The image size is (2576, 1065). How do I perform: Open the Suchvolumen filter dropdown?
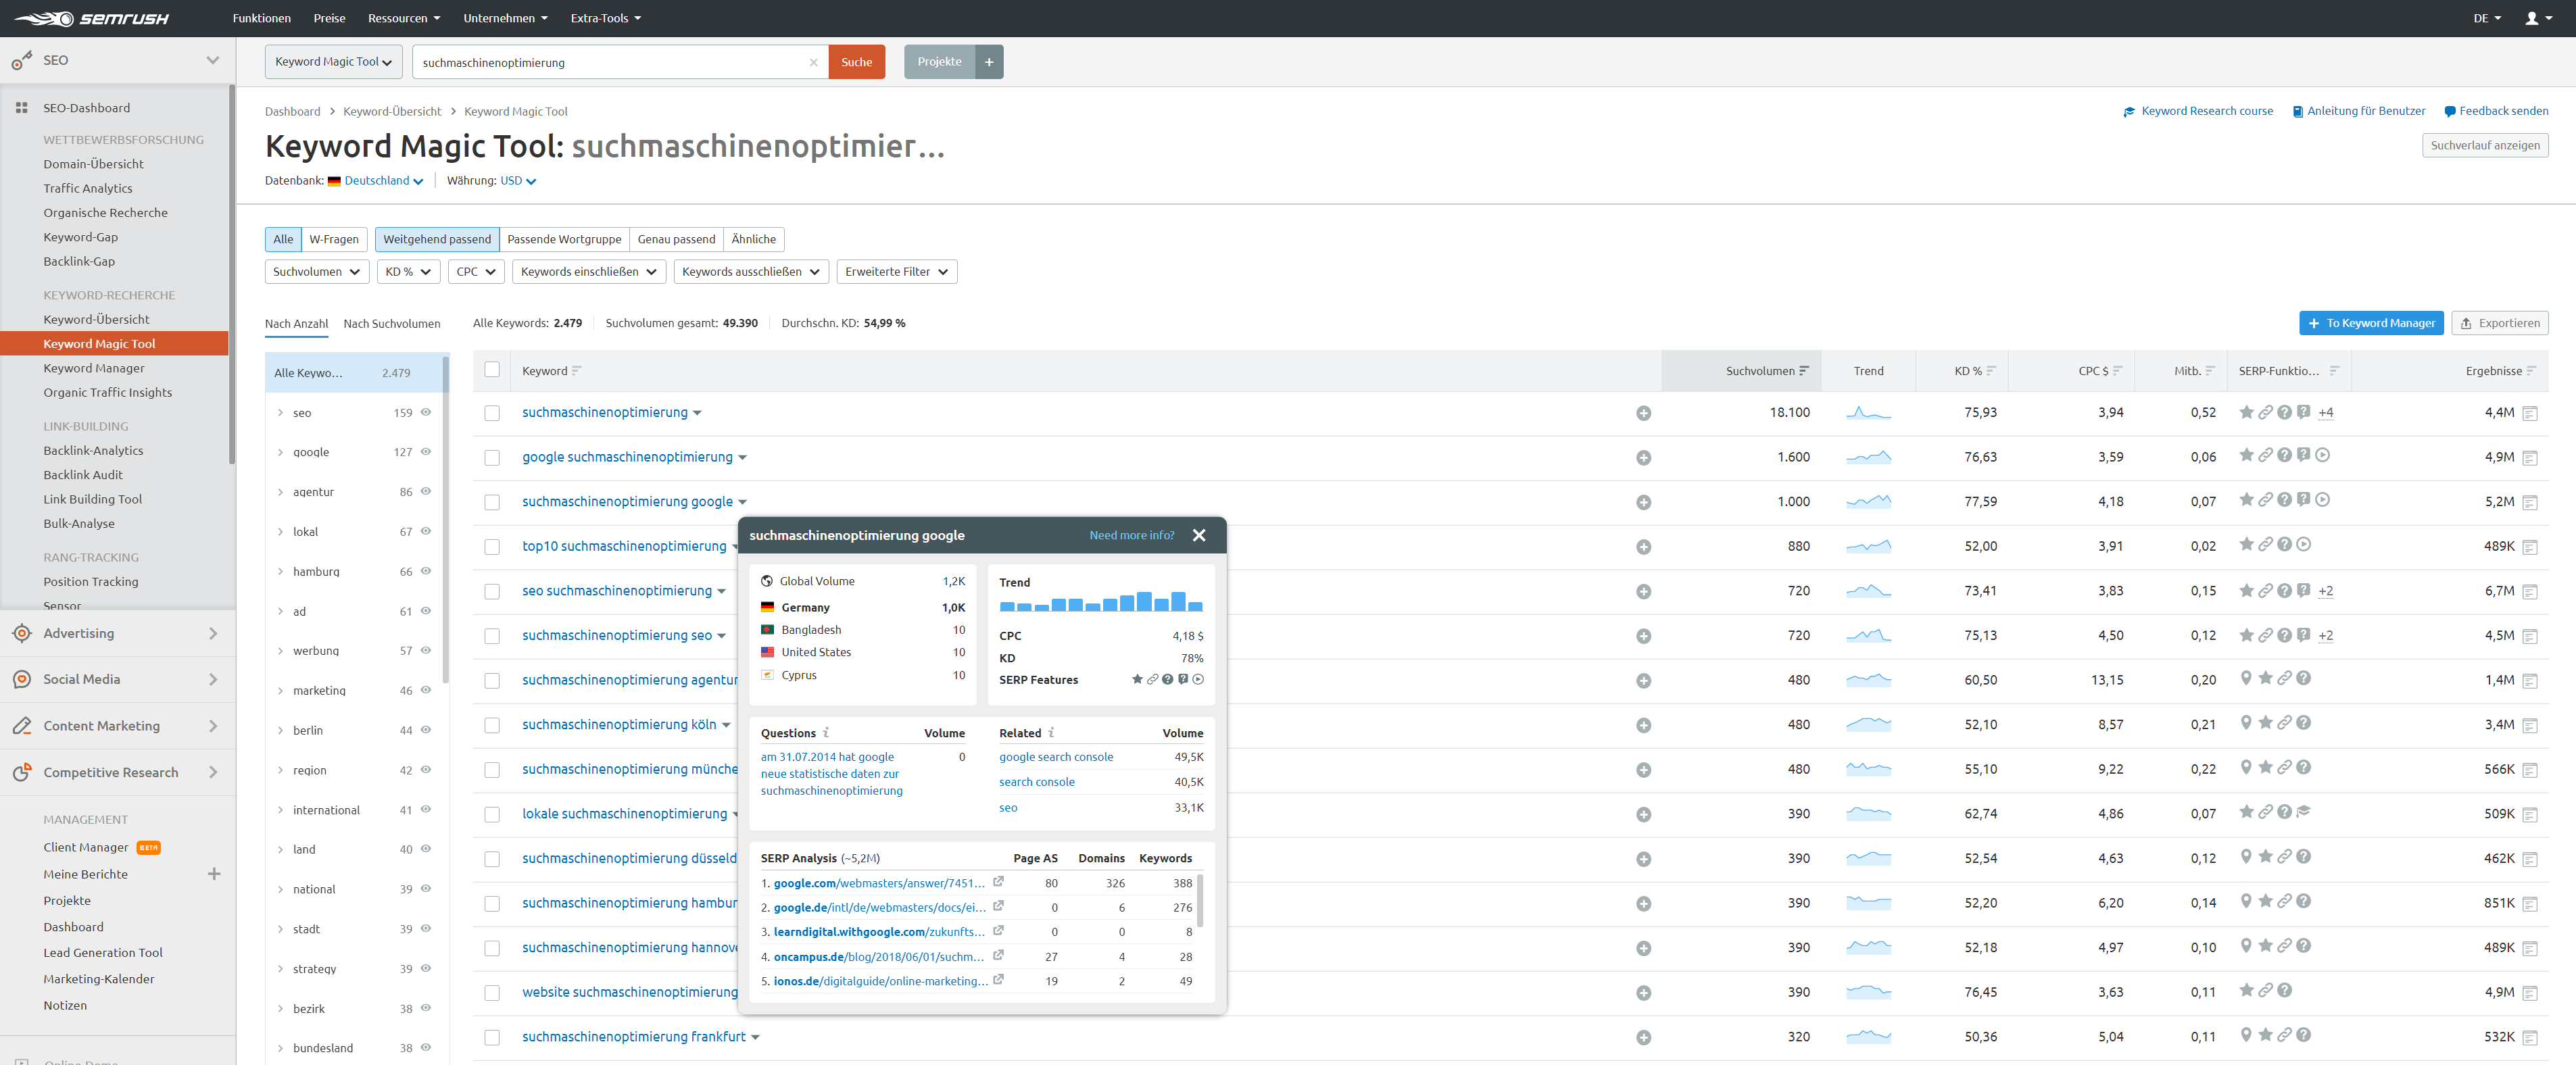tap(316, 272)
